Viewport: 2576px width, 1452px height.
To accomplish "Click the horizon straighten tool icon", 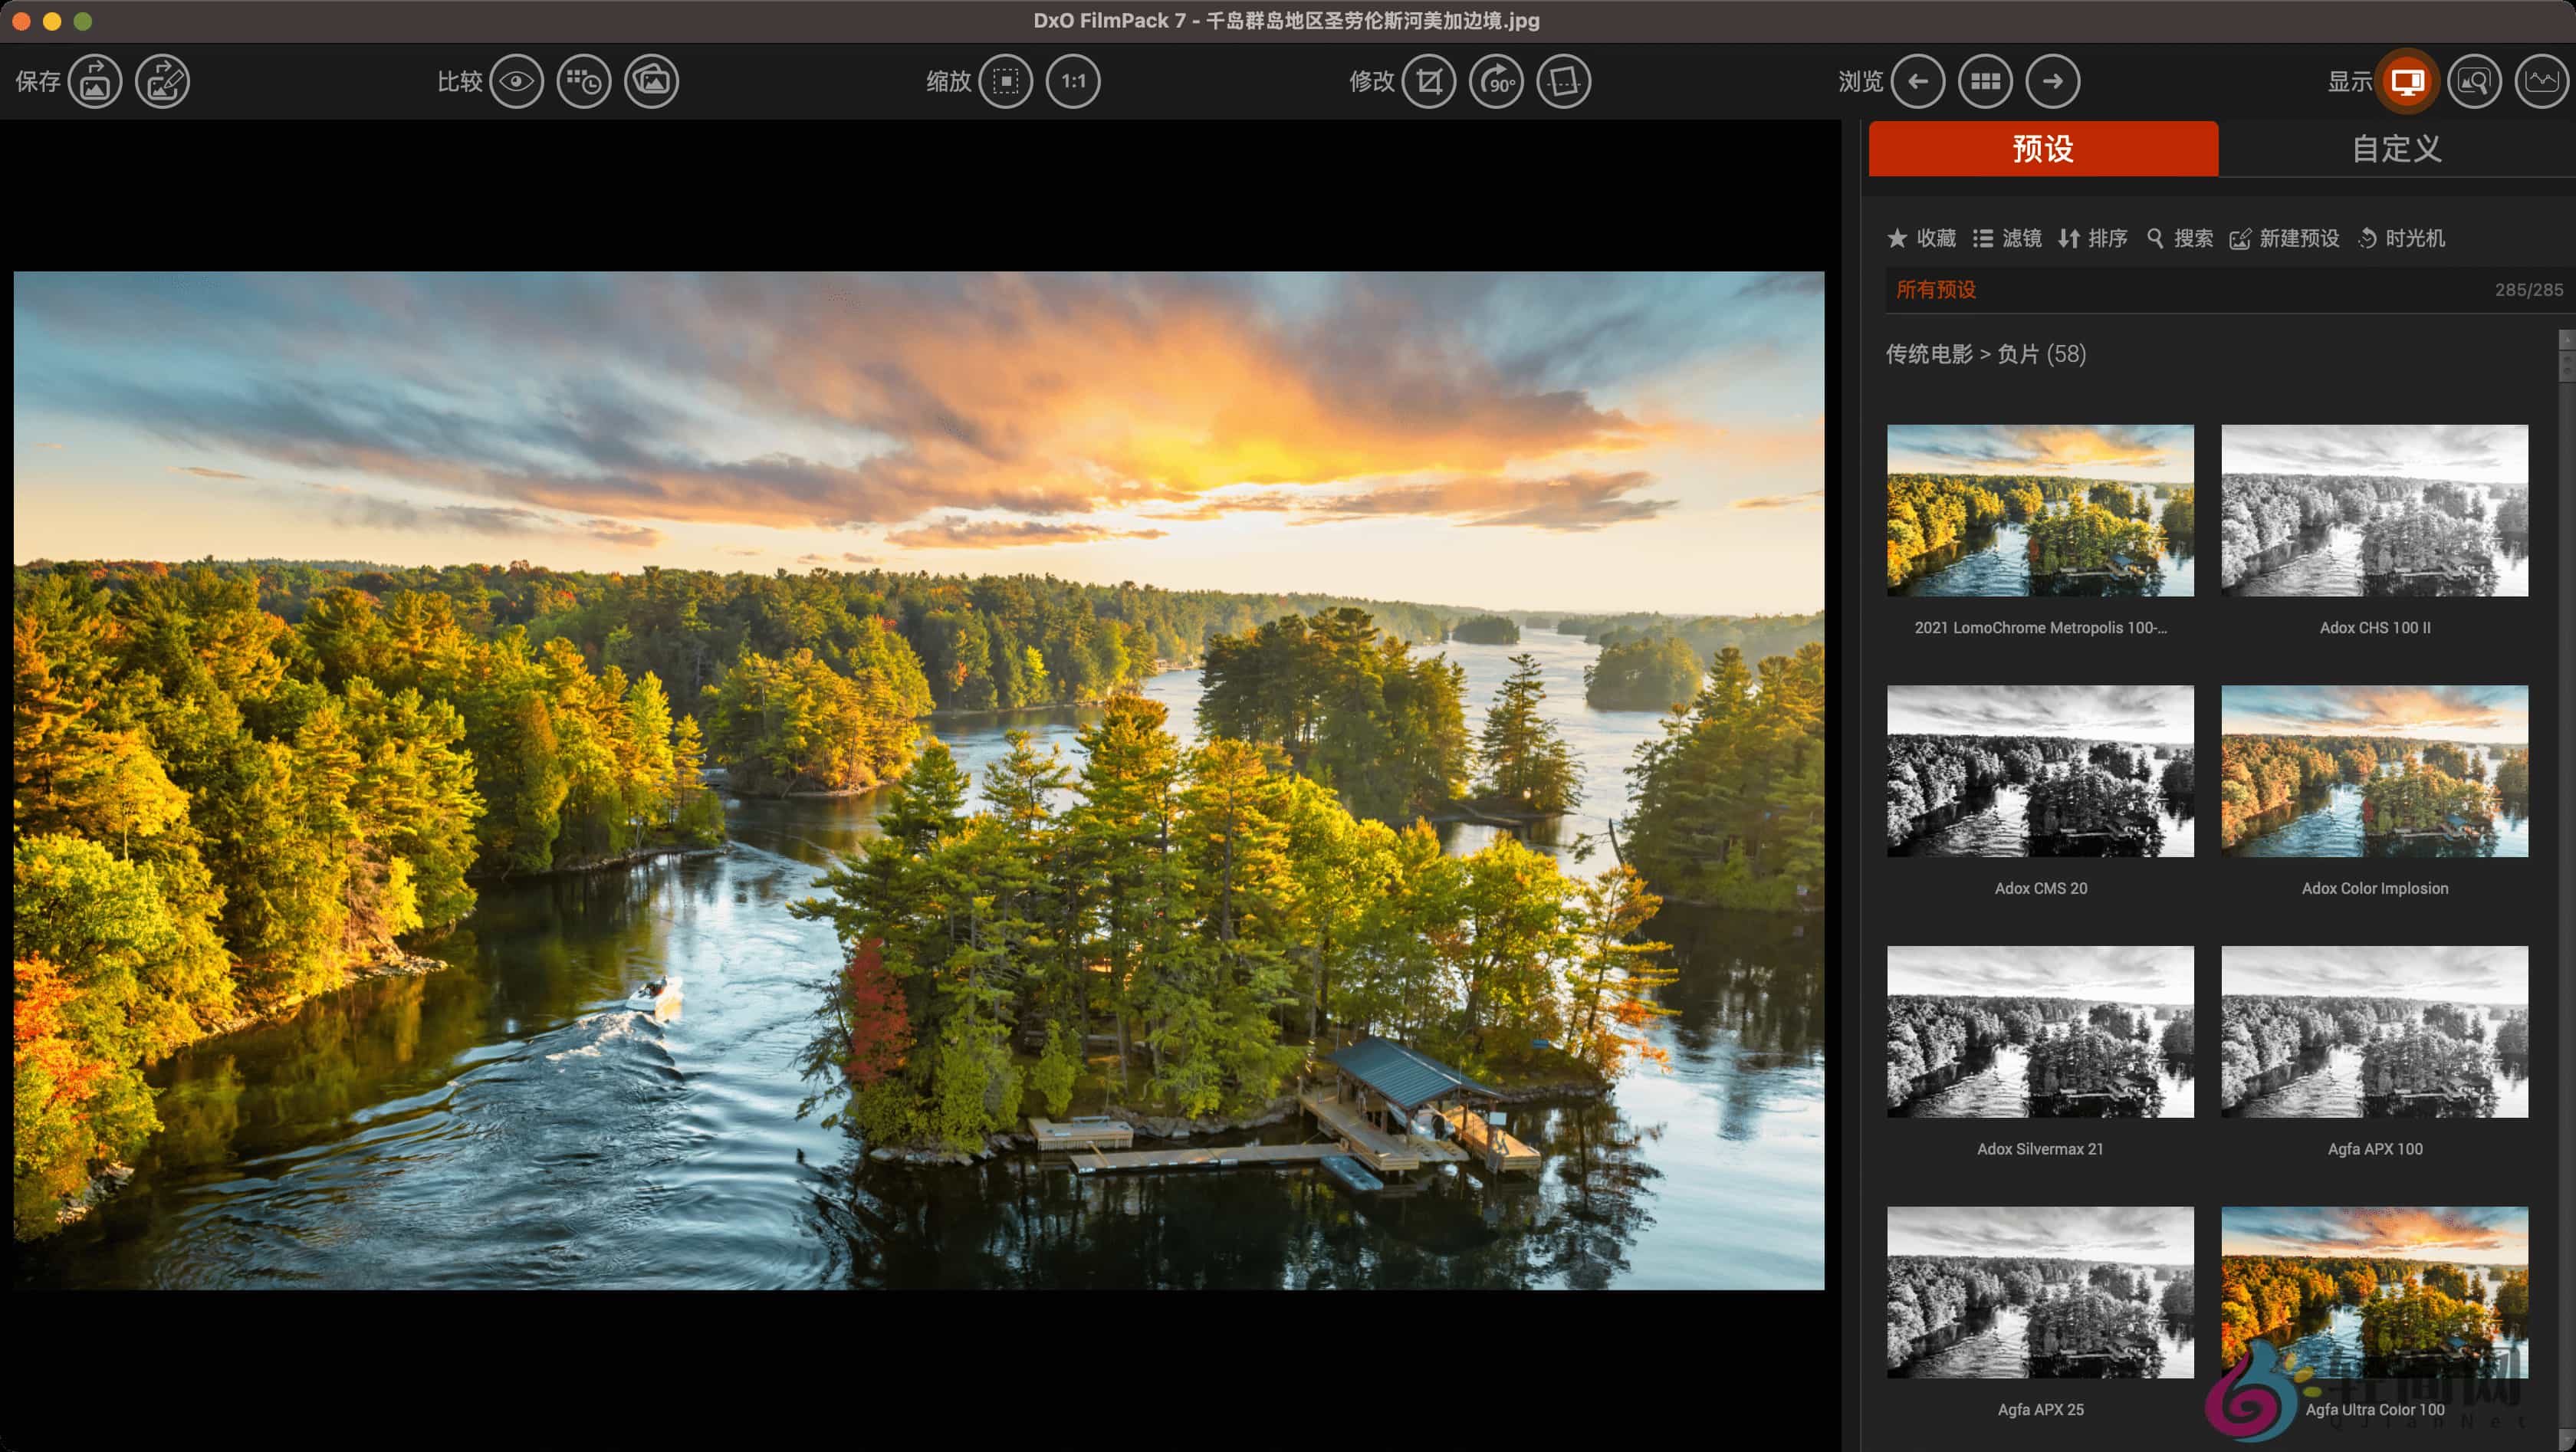I will coord(1563,81).
